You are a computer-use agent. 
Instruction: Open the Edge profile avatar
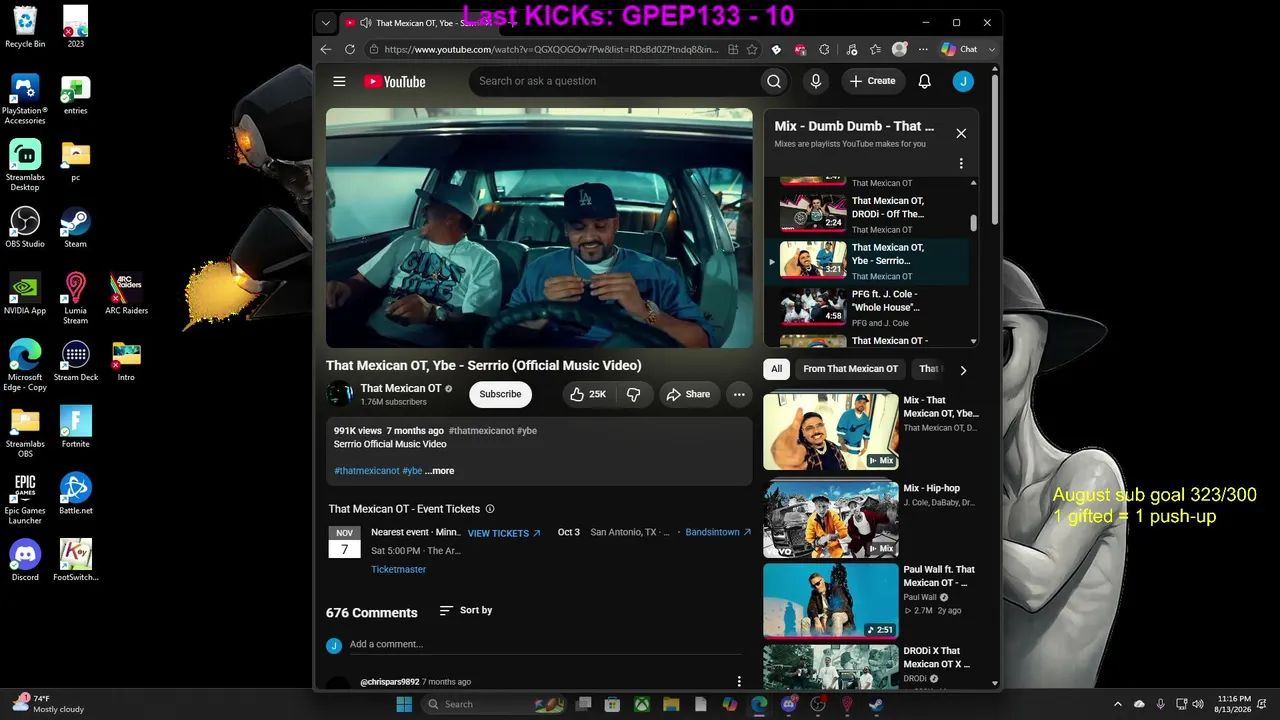pyautogui.click(x=900, y=49)
